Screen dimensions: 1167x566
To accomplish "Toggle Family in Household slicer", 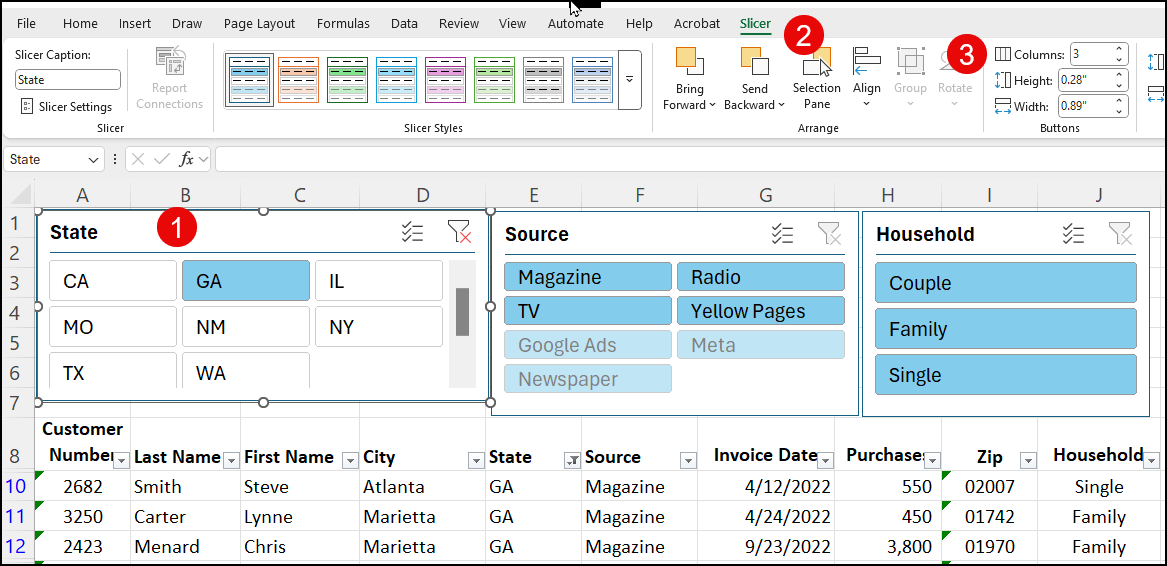I will [x=1005, y=329].
